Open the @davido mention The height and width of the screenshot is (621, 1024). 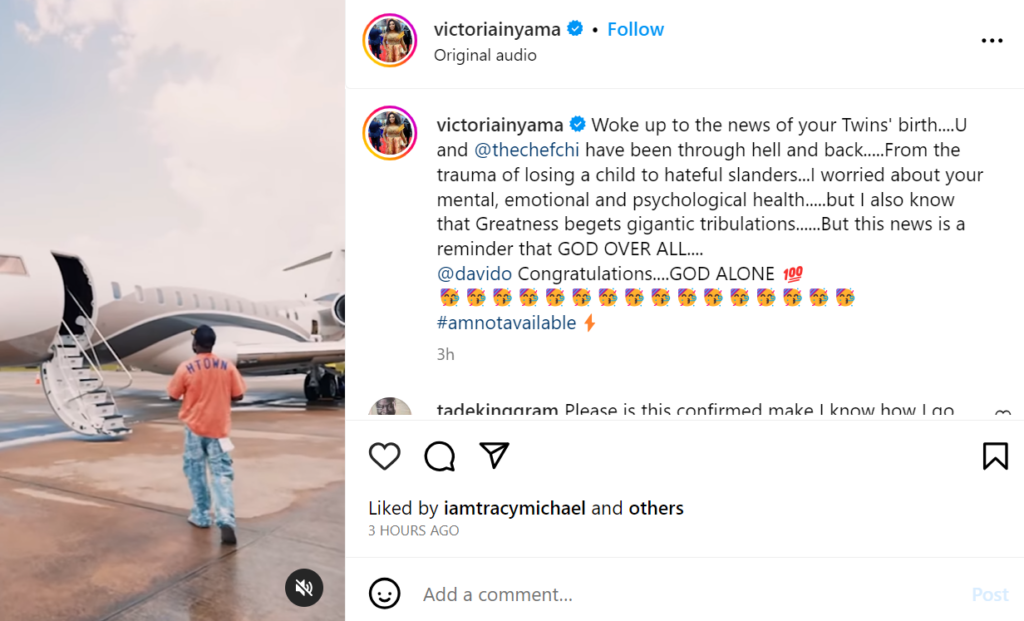tap(474, 273)
